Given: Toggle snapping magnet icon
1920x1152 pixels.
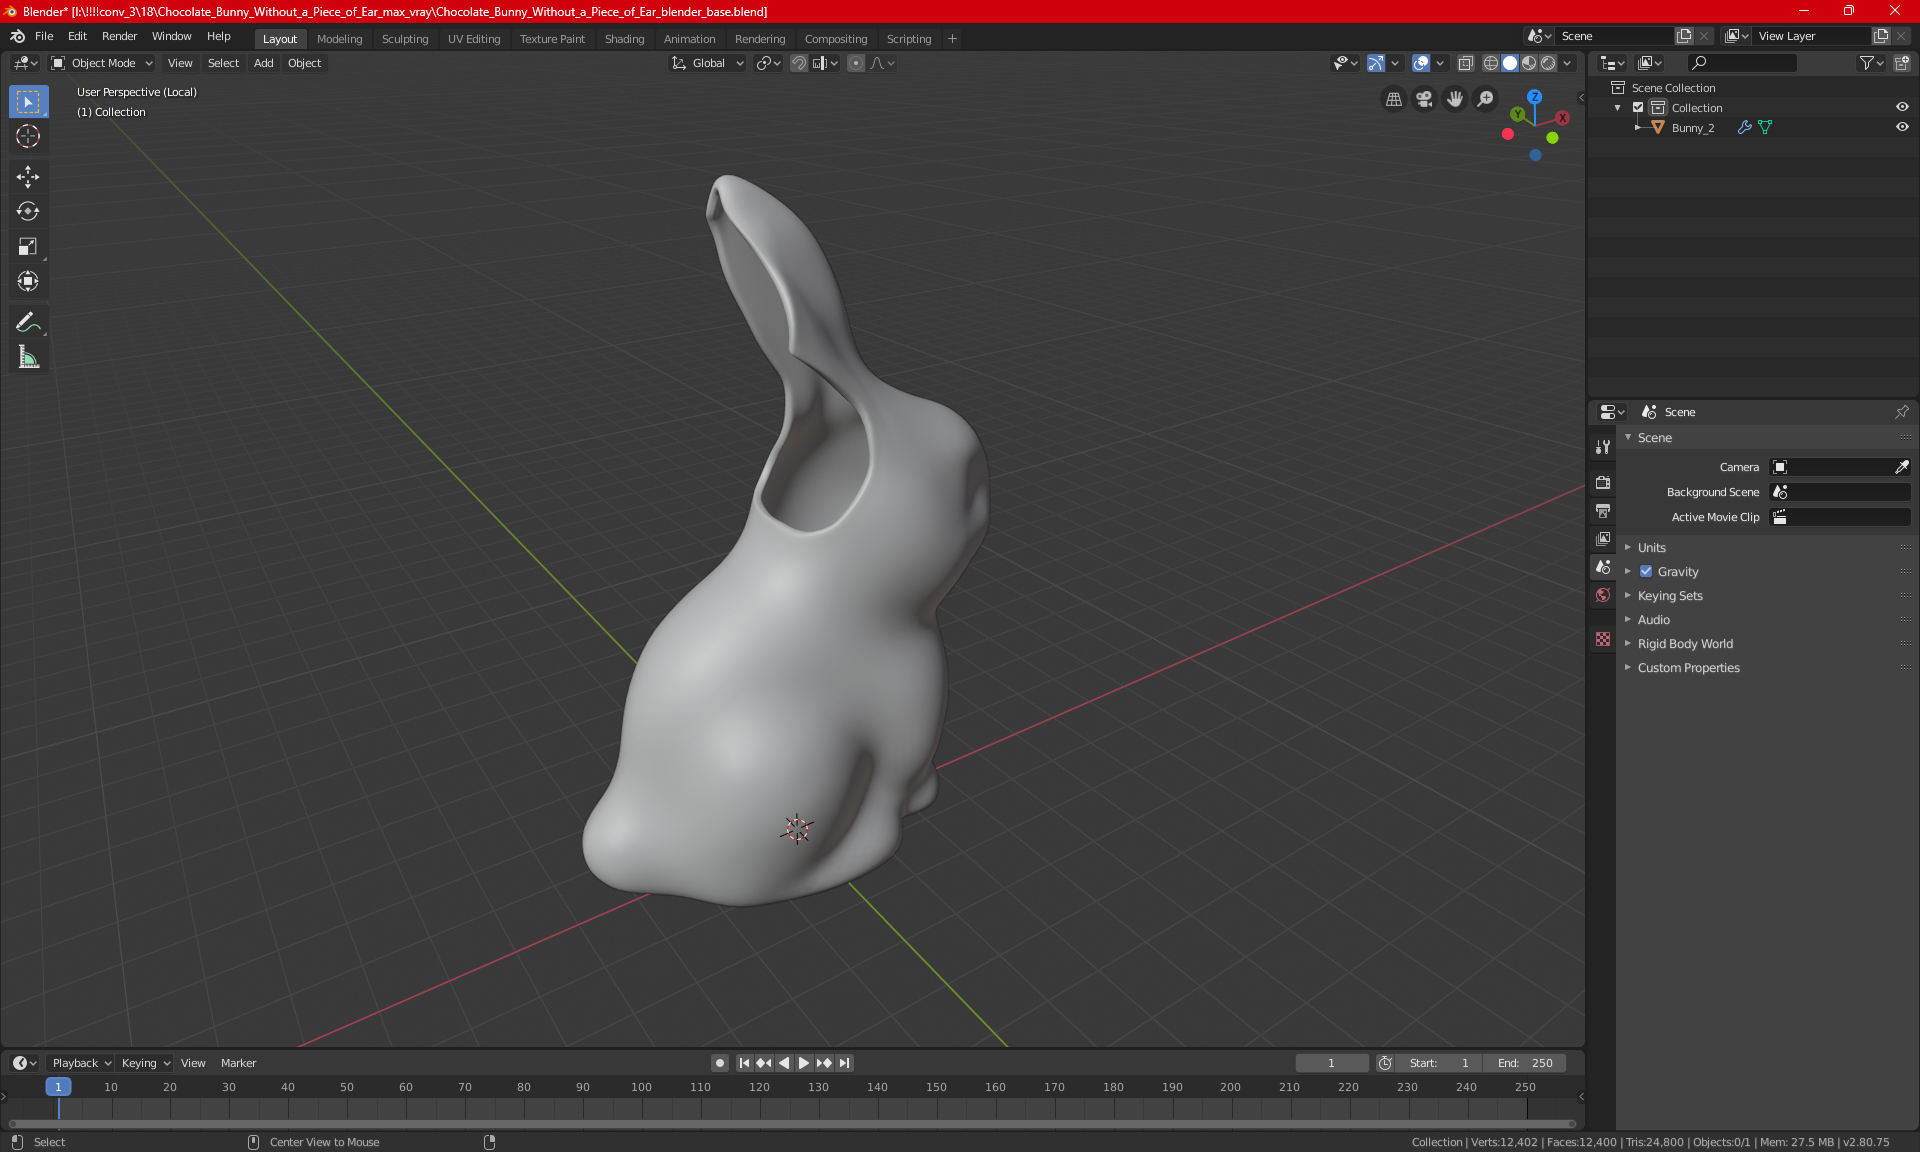Looking at the screenshot, I should (x=798, y=63).
